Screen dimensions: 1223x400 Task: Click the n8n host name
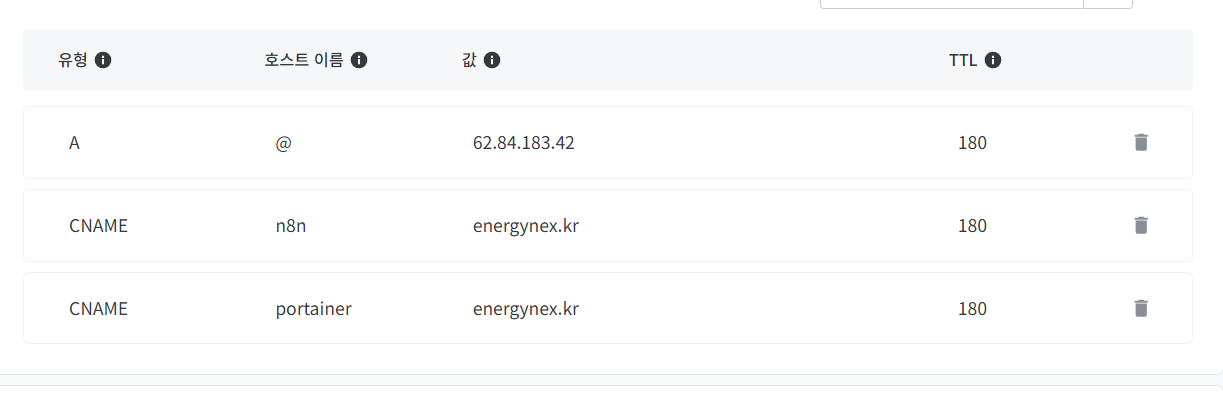(289, 226)
